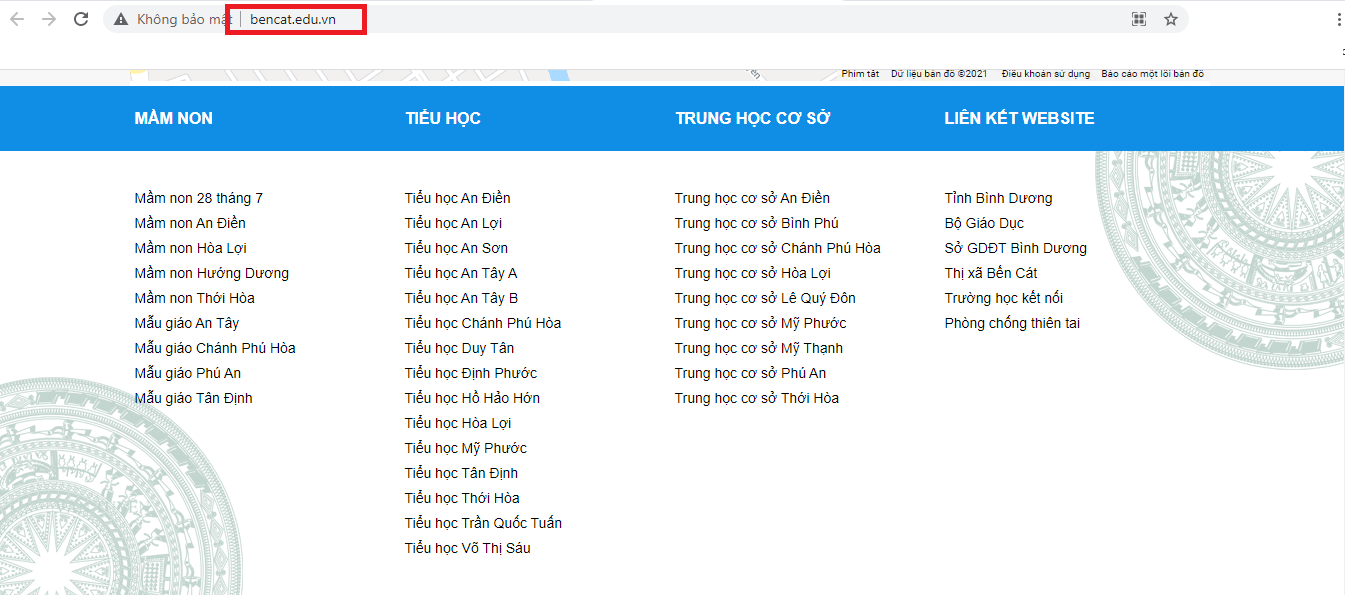Image resolution: width=1345 pixels, height=595 pixels.
Task: Visit the Trường học kết nối link
Action: (1004, 298)
